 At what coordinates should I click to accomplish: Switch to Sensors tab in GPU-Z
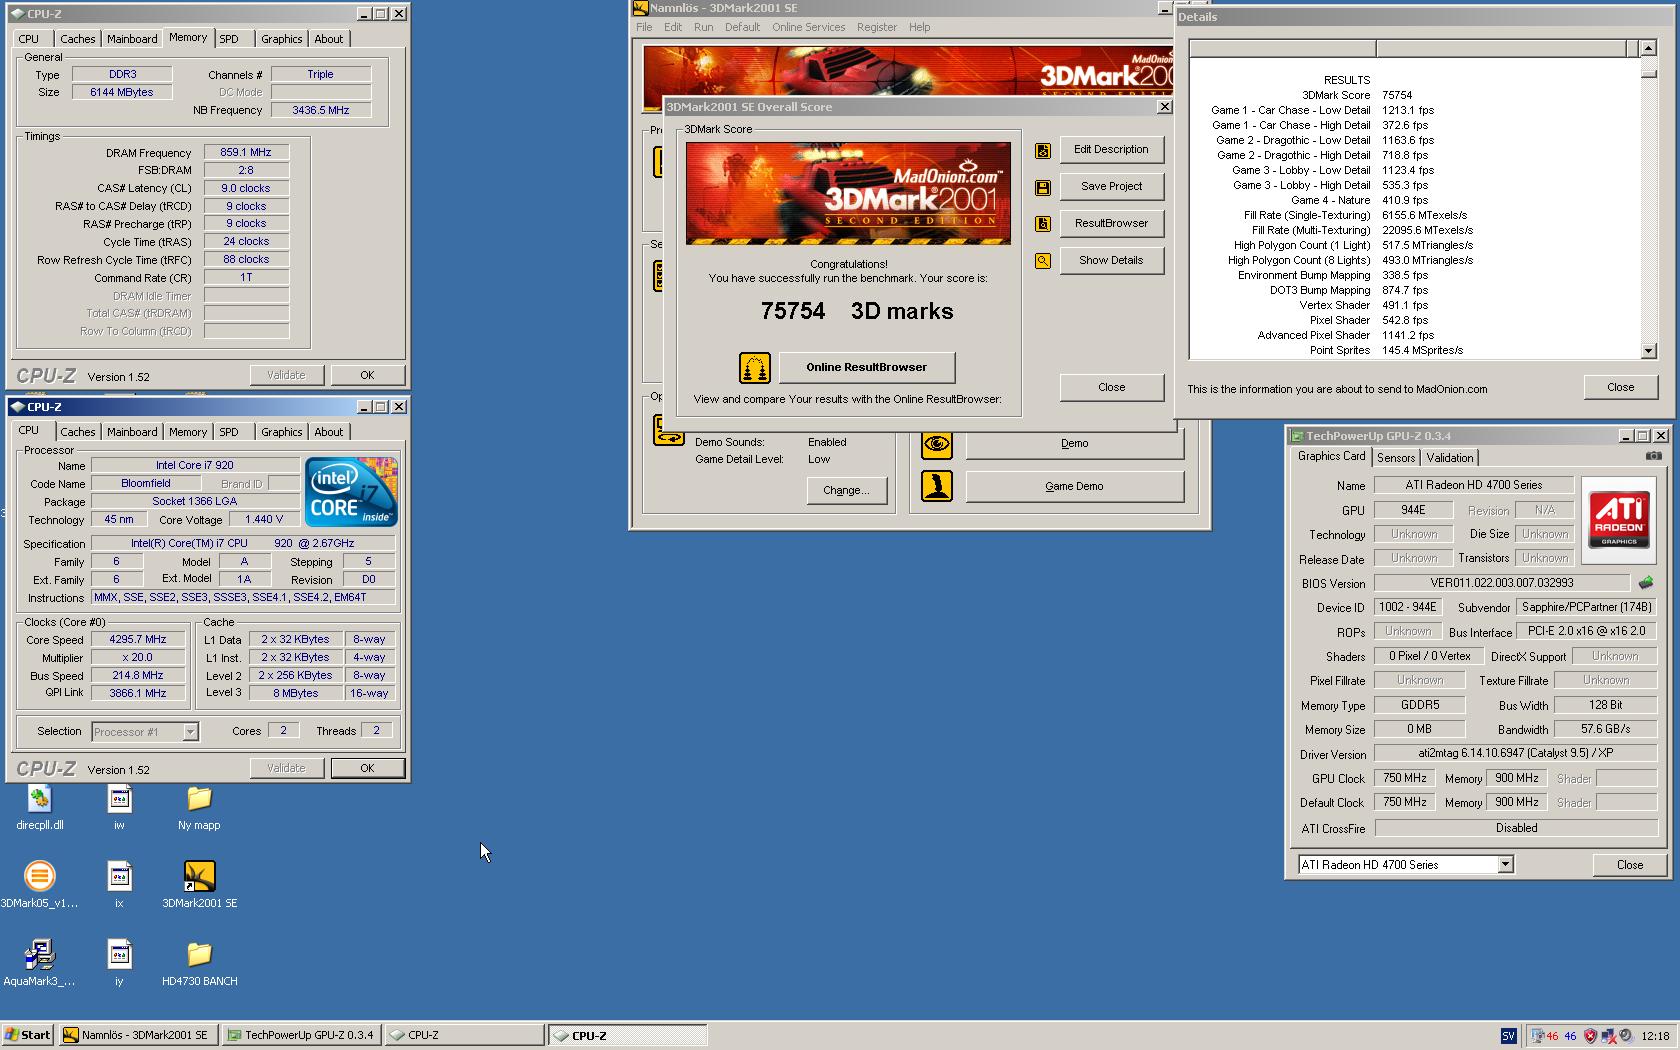tap(1396, 458)
